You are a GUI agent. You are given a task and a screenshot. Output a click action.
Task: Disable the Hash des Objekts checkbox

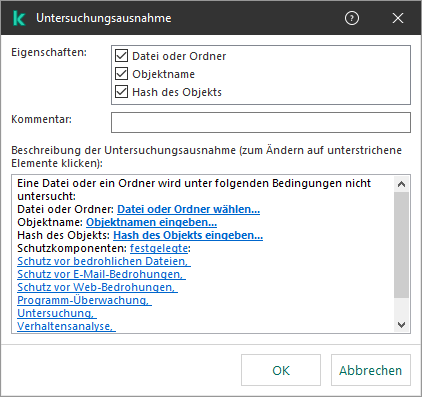tap(121, 92)
